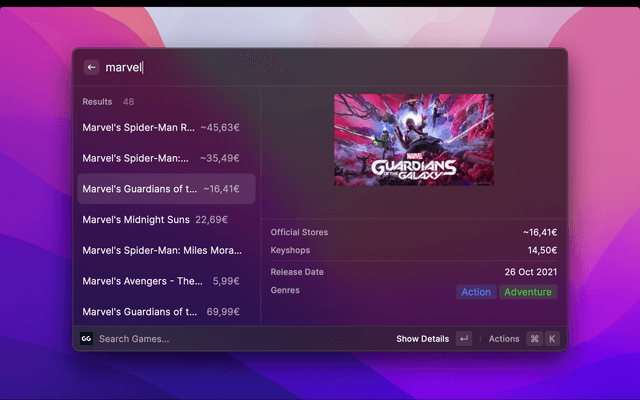
Task: Click the back arrow icon
Action: coord(91,67)
